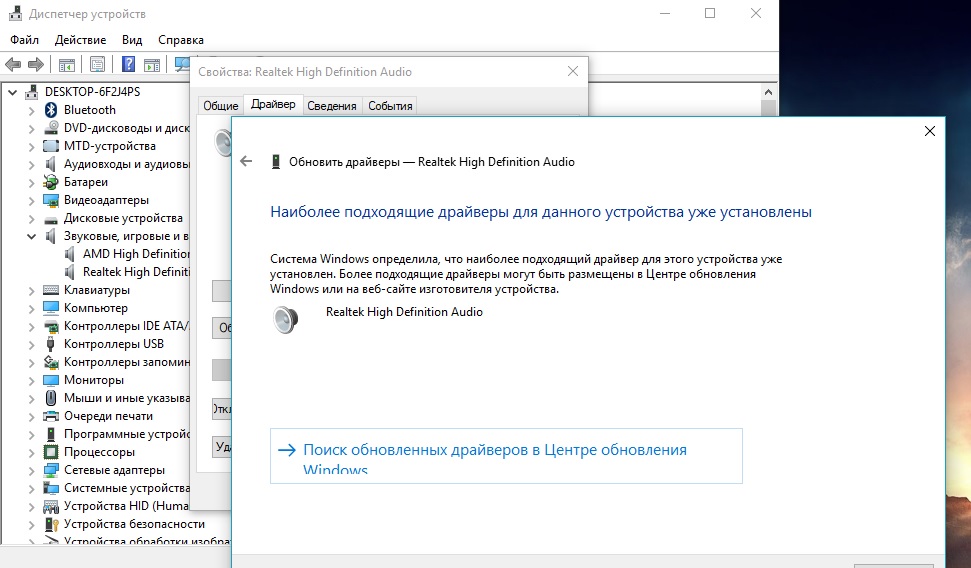The image size is (971, 568).
Task: Click the AMD High Definition speaker icon
Action: [70, 254]
